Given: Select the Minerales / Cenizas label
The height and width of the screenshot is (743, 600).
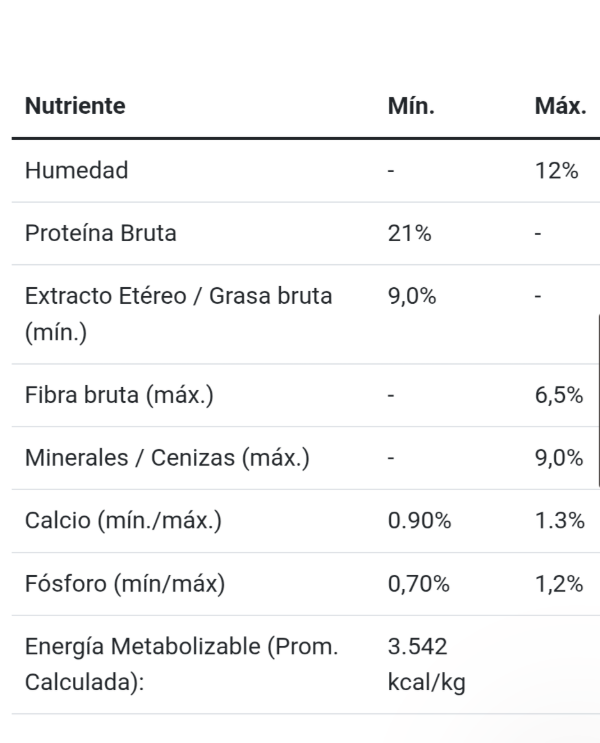Looking at the screenshot, I should (x=167, y=458).
